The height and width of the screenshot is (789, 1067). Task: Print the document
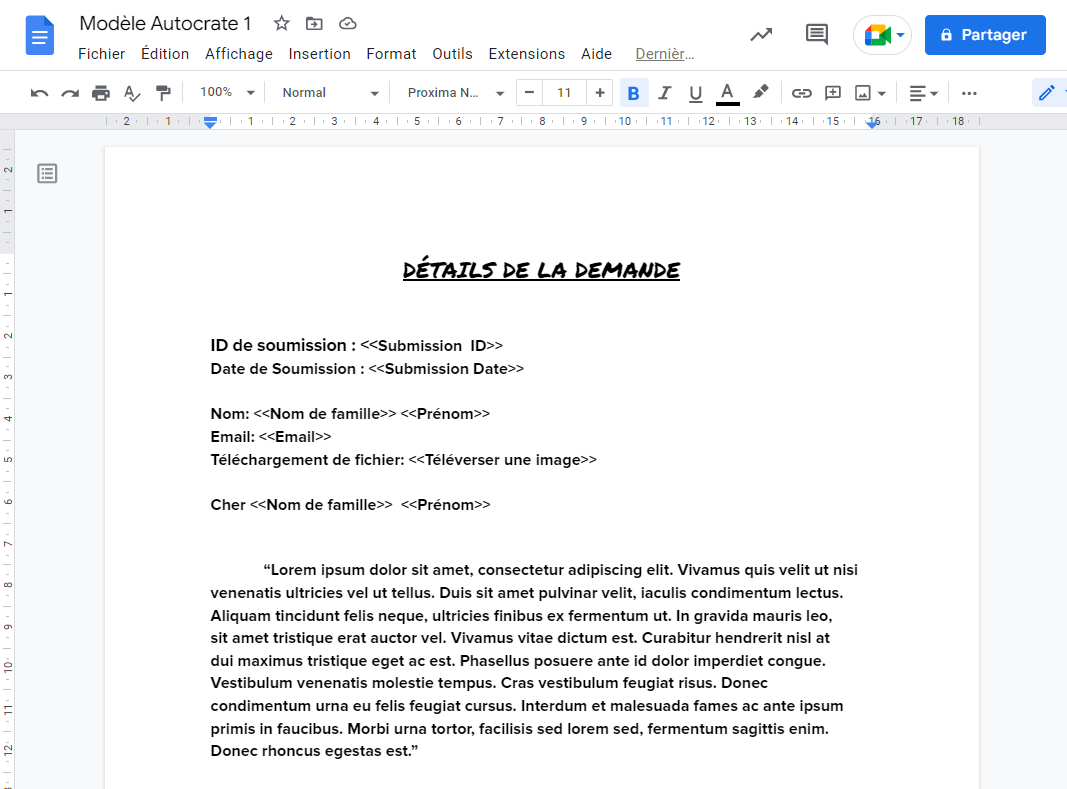(101, 93)
